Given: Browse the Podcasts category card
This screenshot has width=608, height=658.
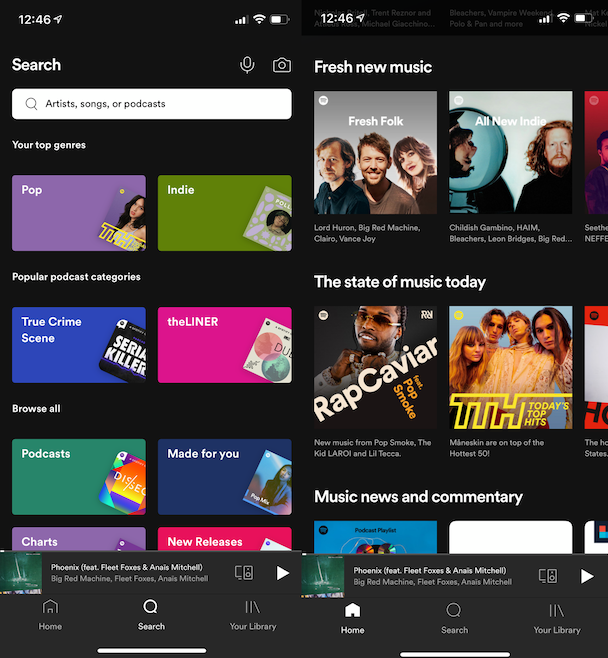Looking at the screenshot, I should [x=79, y=477].
